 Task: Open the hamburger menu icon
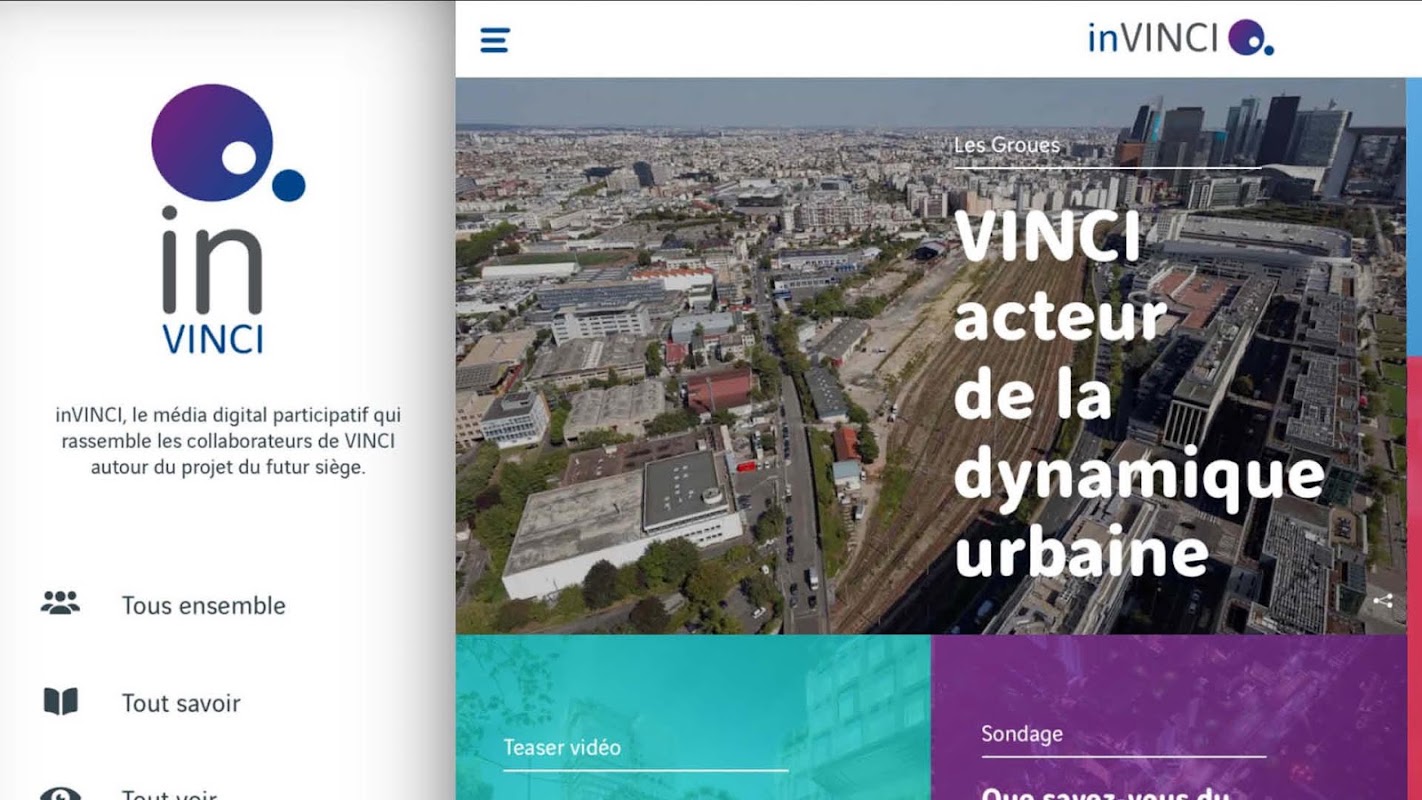point(495,40)
